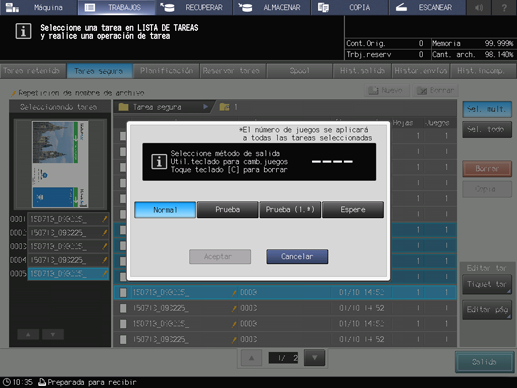Select Espere output method
The width and height of the screenshot is (517, 388).
tap(353, 210)
